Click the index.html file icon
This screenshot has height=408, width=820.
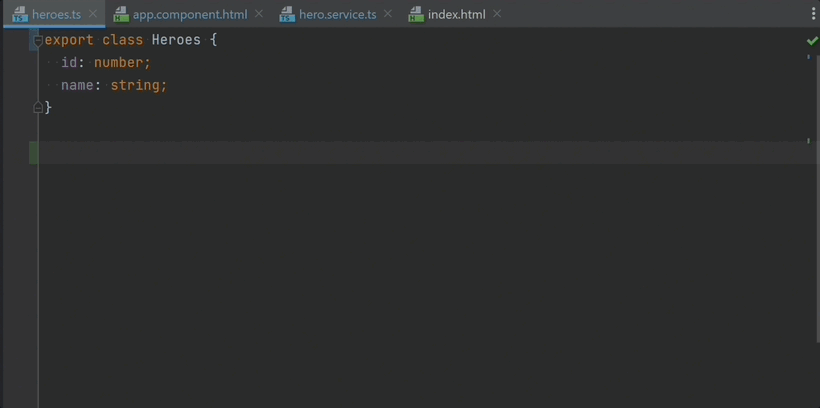(x=416, y=15)
